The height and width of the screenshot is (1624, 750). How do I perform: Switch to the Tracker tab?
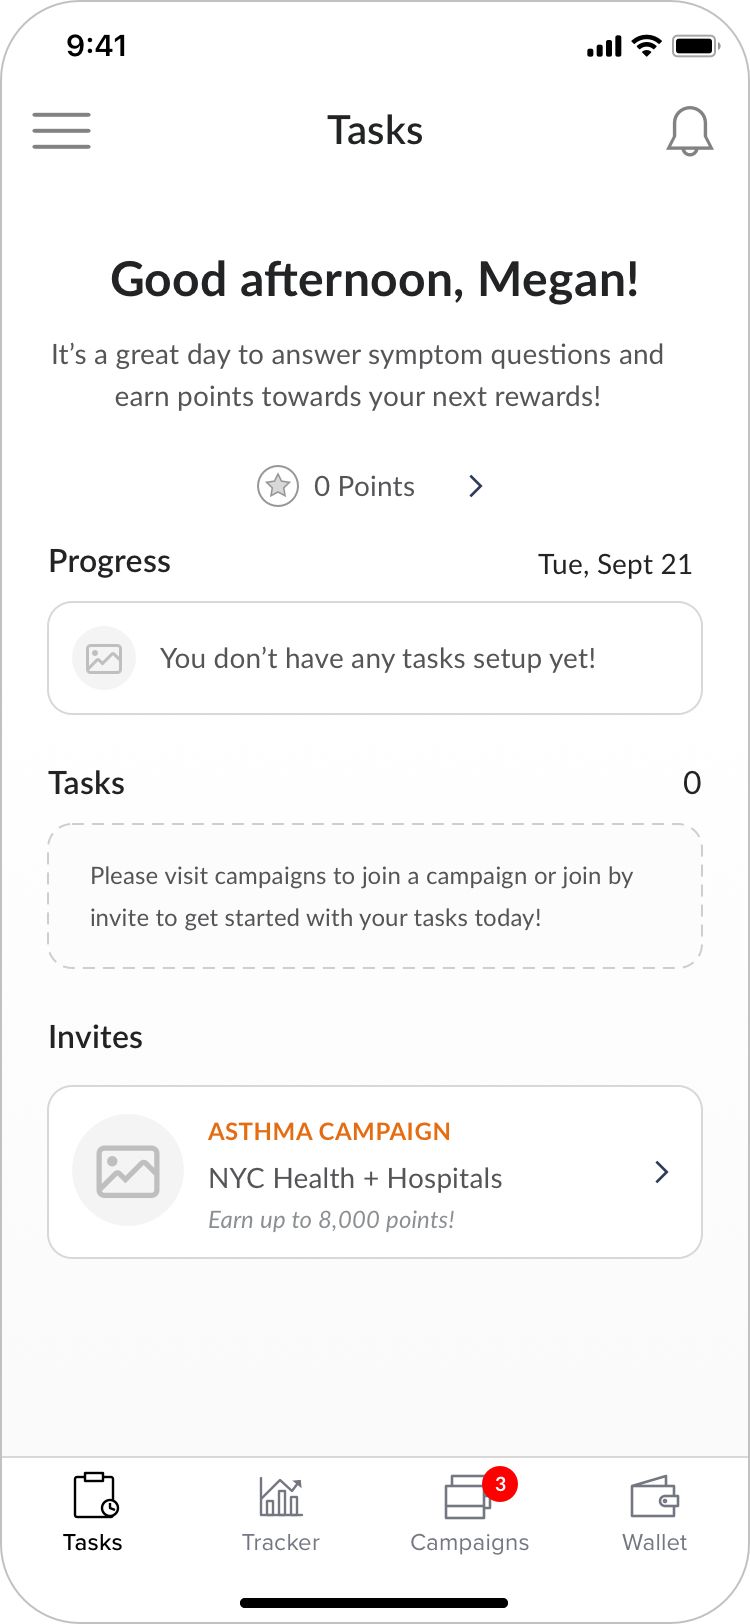[280, 1510]
